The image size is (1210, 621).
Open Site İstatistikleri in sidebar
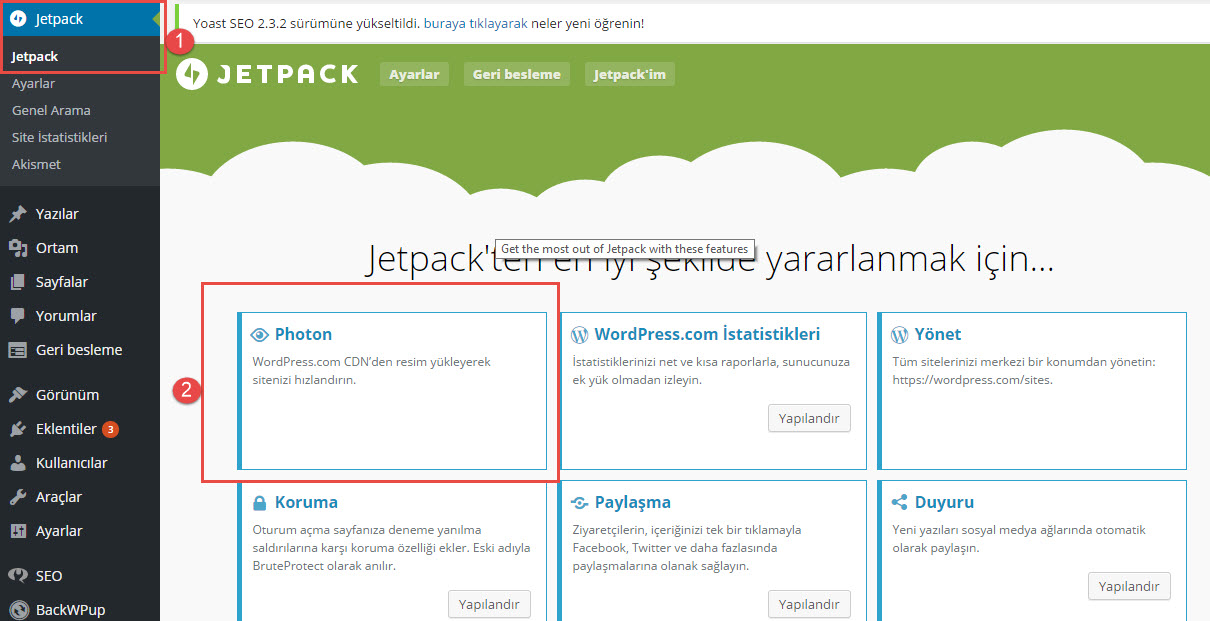click(59, 137)
